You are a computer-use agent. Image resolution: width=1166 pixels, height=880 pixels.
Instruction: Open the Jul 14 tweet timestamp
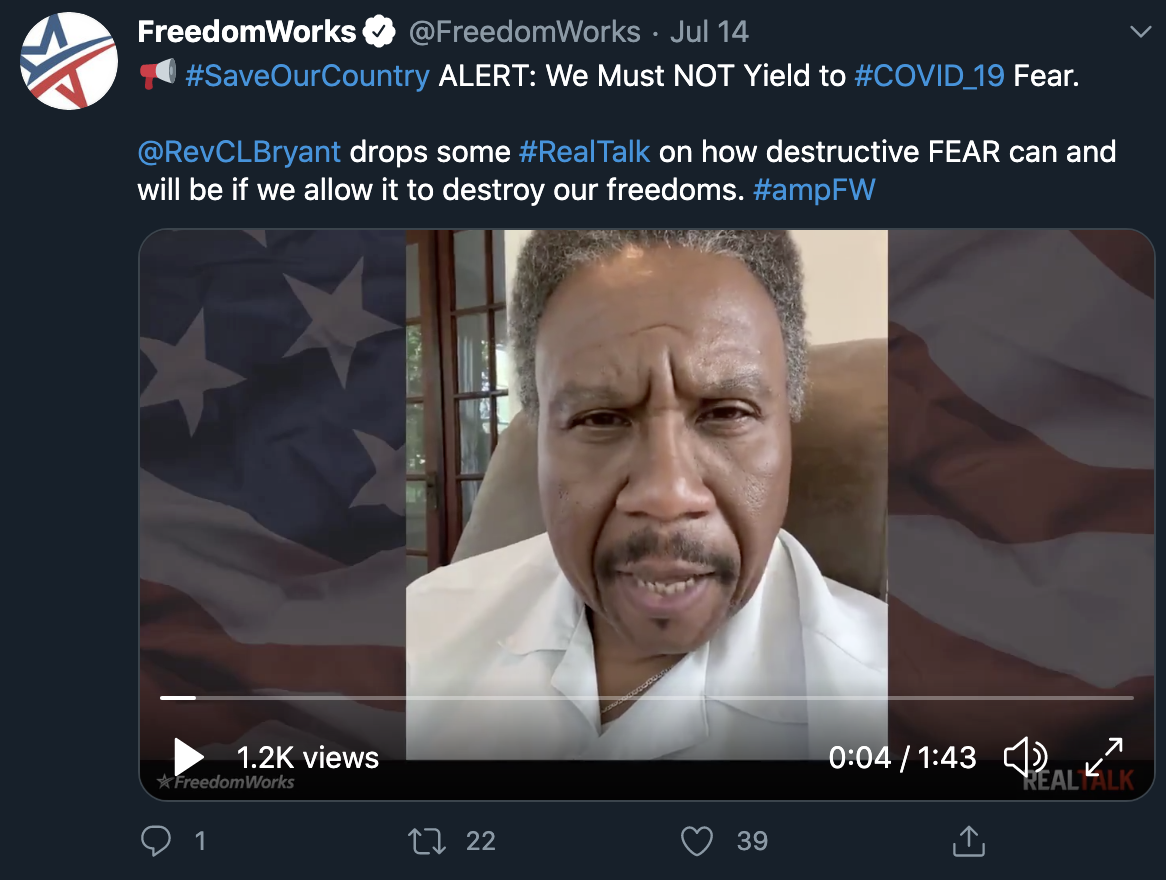pos(709,32)
